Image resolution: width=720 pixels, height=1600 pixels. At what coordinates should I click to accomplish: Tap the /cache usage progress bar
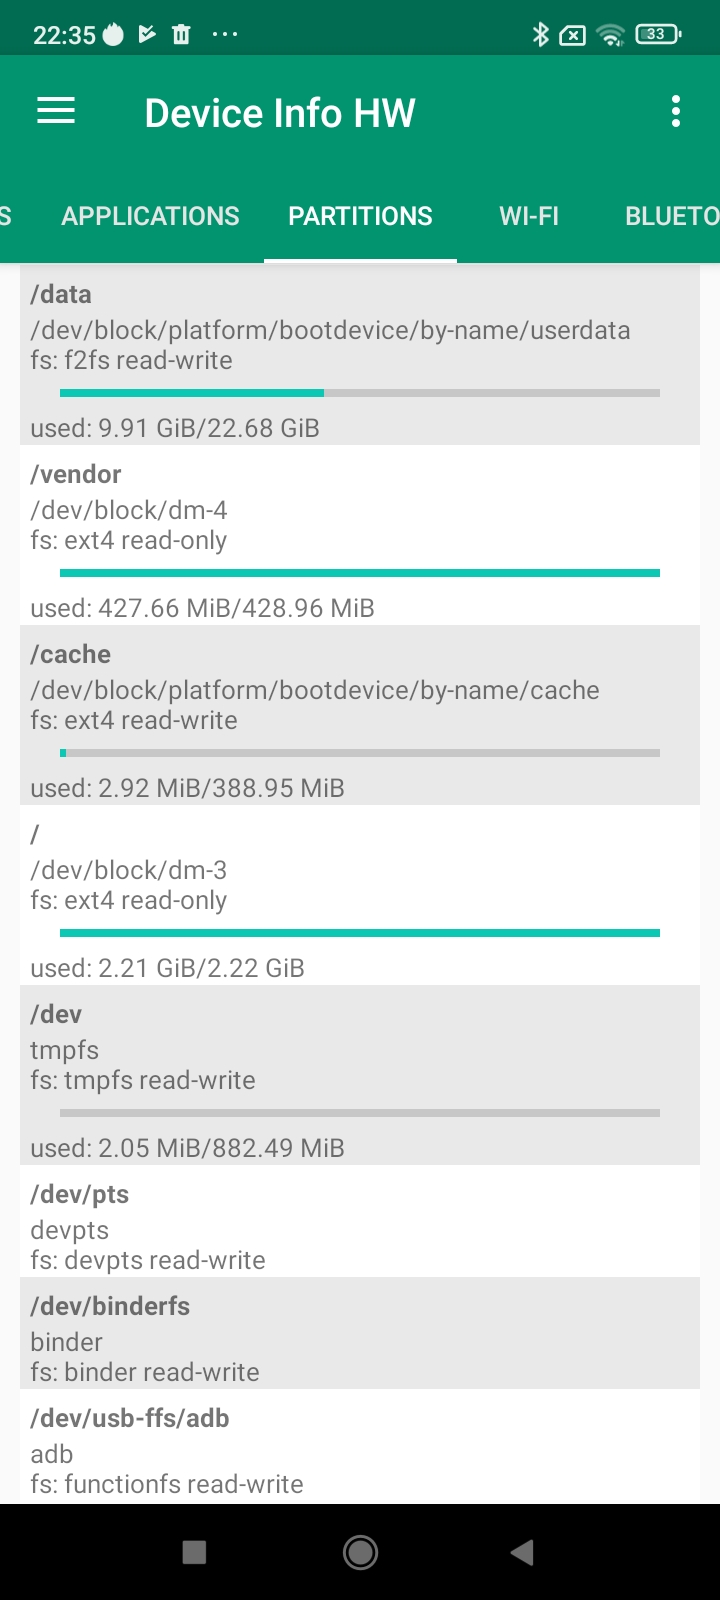(x=360, y=753)
